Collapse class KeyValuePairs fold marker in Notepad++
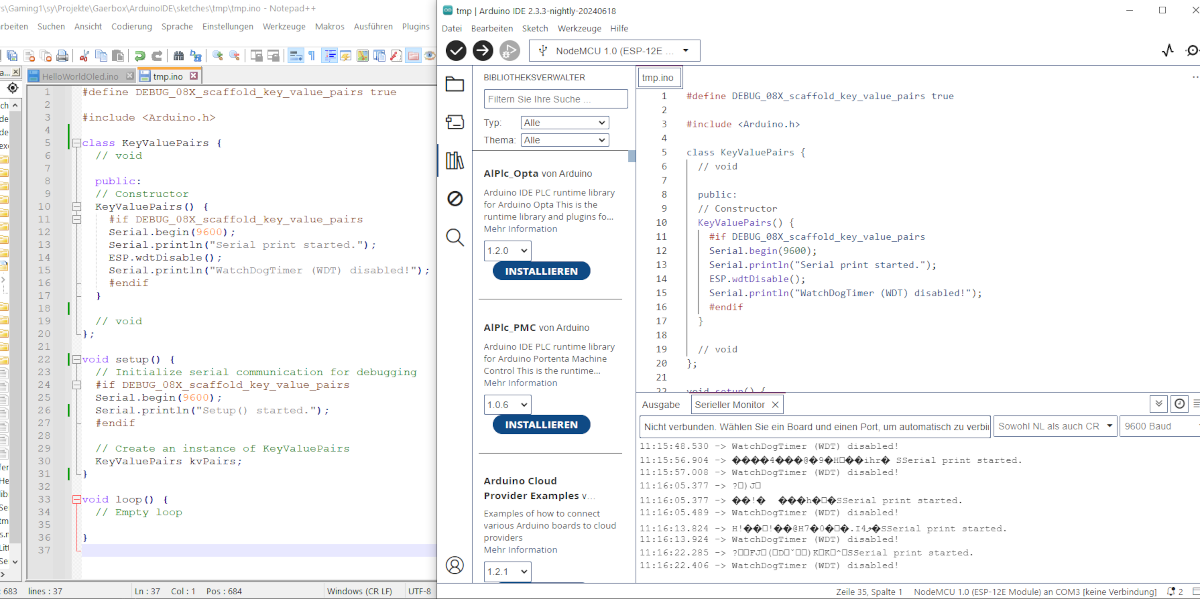 75,143
